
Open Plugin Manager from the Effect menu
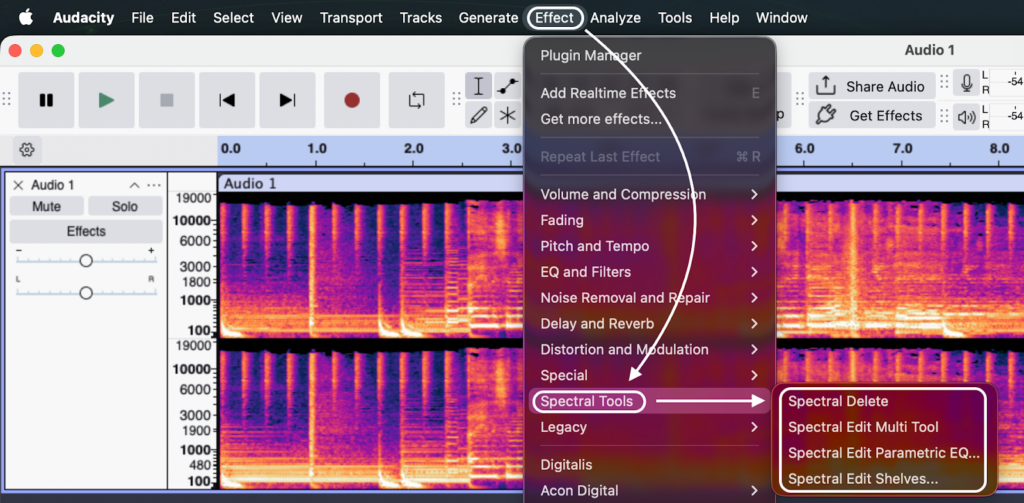point(591,55)
